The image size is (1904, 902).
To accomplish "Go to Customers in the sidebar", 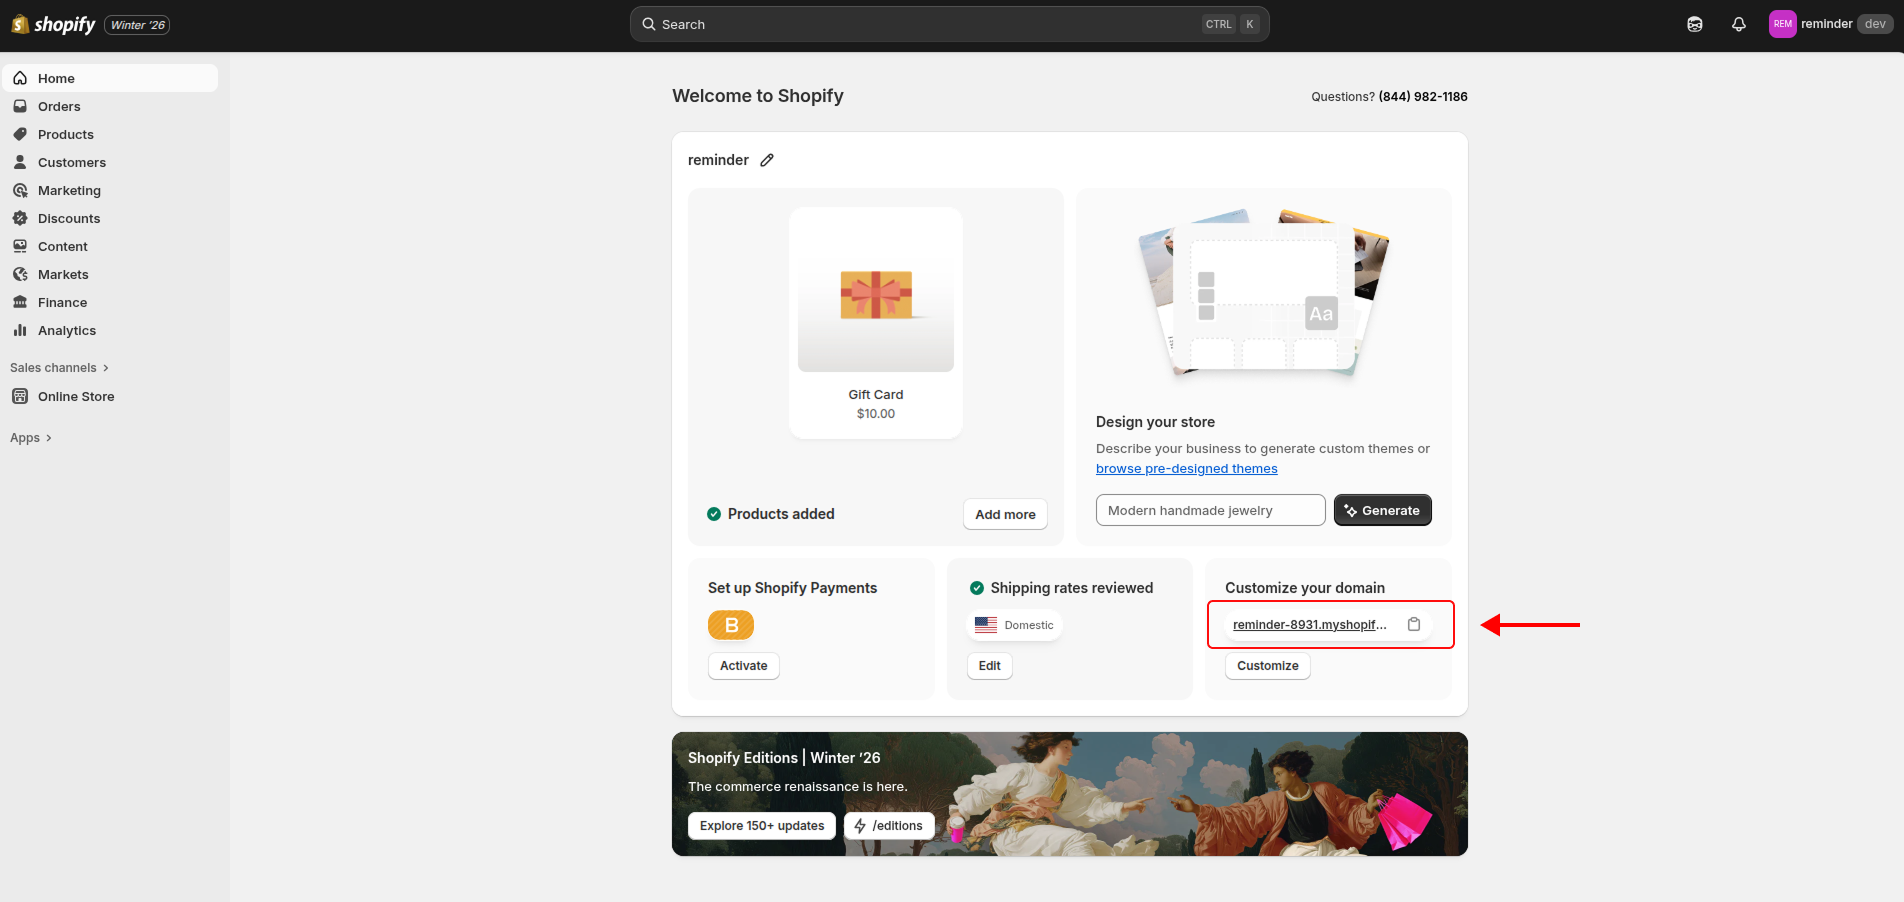I will coord(71,162).
